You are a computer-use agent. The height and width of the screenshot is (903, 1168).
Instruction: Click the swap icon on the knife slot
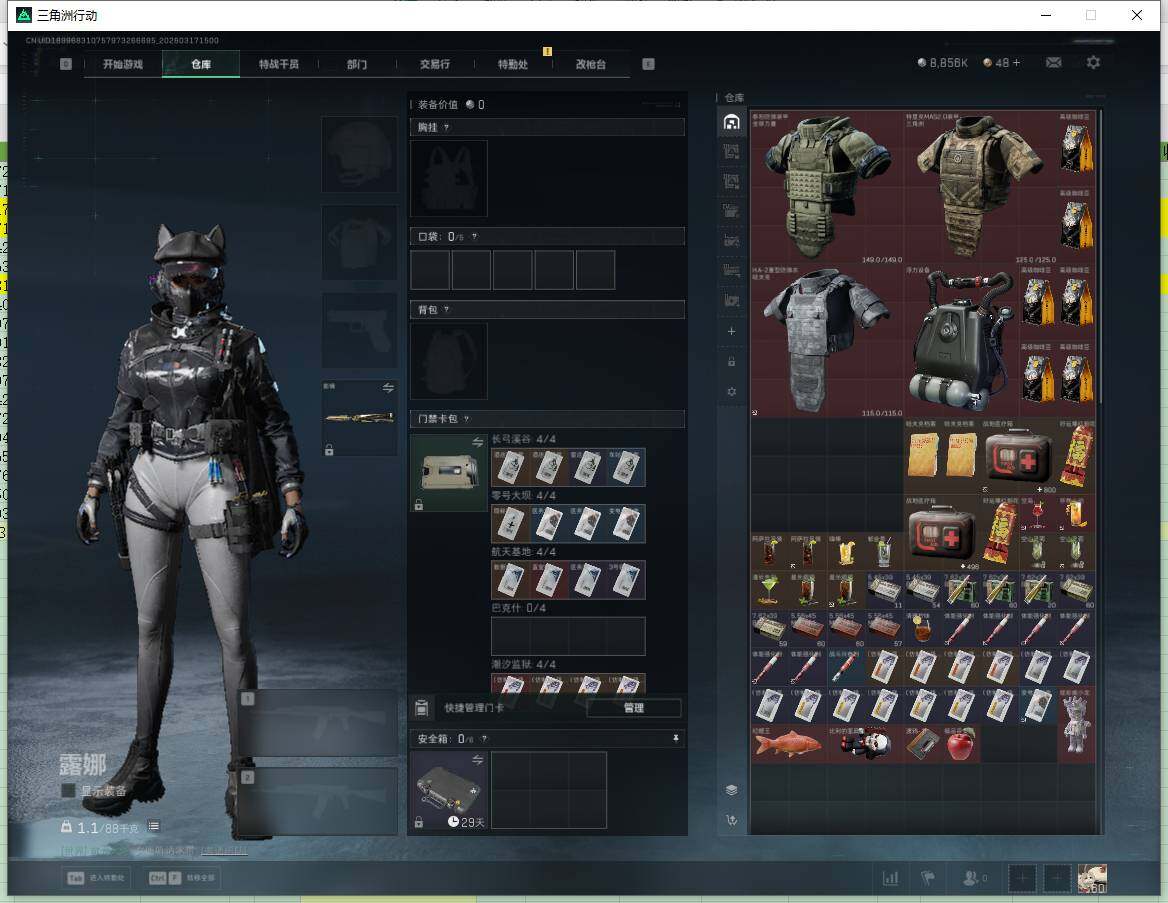pyautogui.click(x=388, y=387)
